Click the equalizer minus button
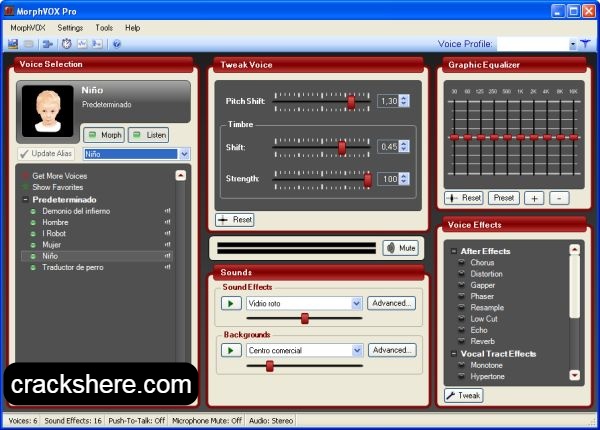The height and width of the screenshot is (430, 600). click(x=559, y=198)
